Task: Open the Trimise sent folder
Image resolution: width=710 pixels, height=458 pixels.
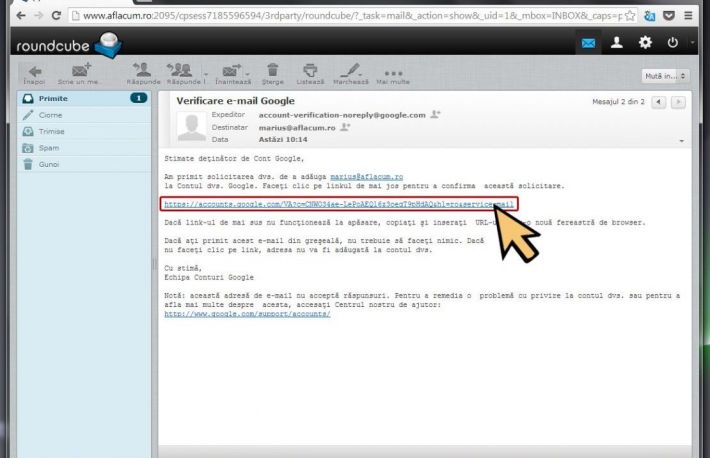Action: (52, 131)
